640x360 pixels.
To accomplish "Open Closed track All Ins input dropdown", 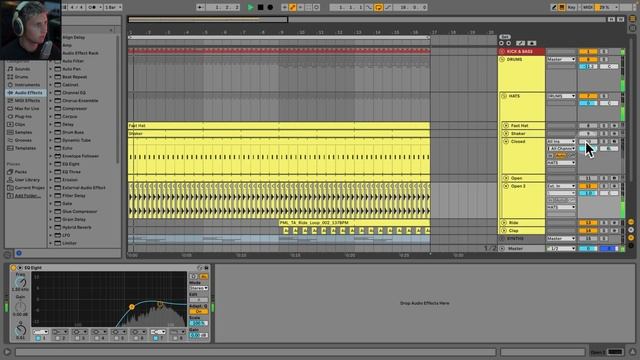I will click(561, 142).
